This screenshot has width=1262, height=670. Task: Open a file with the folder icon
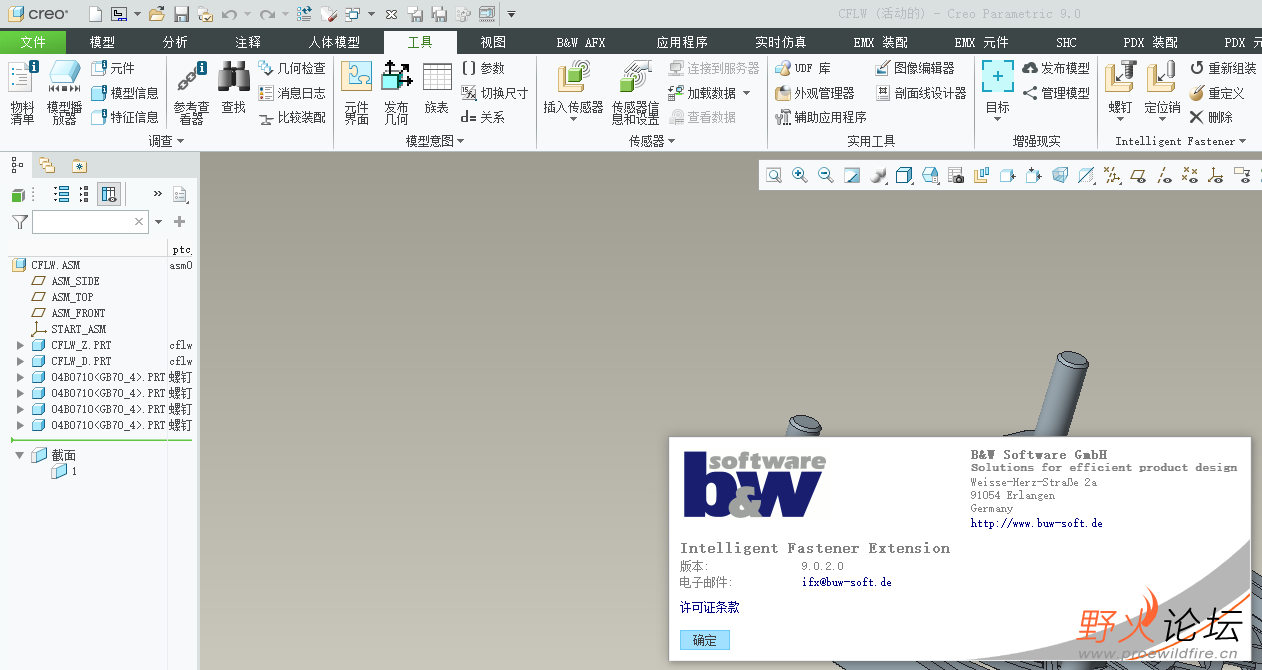[x=156, y=14]
